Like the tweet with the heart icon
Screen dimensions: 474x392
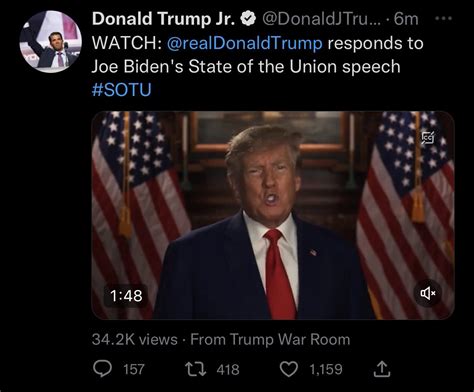(288, 369)
